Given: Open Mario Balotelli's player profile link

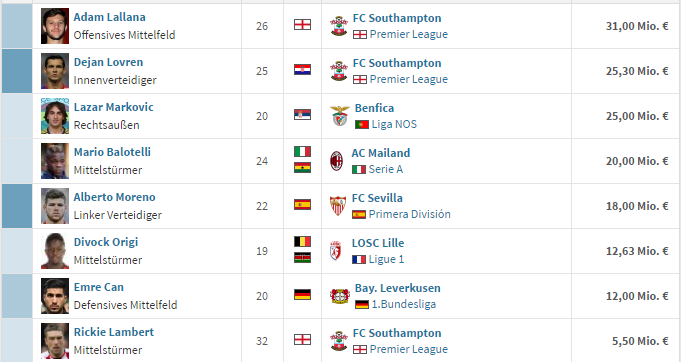Looking at the screenshot, I should point(112,152).
